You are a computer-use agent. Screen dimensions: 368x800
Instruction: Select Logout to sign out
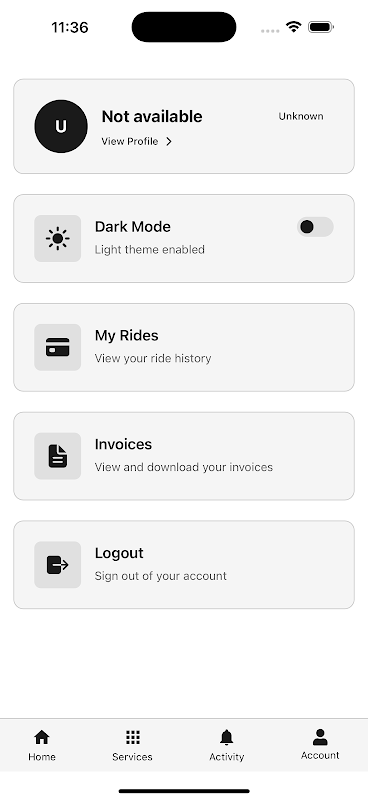click(184, 565)
